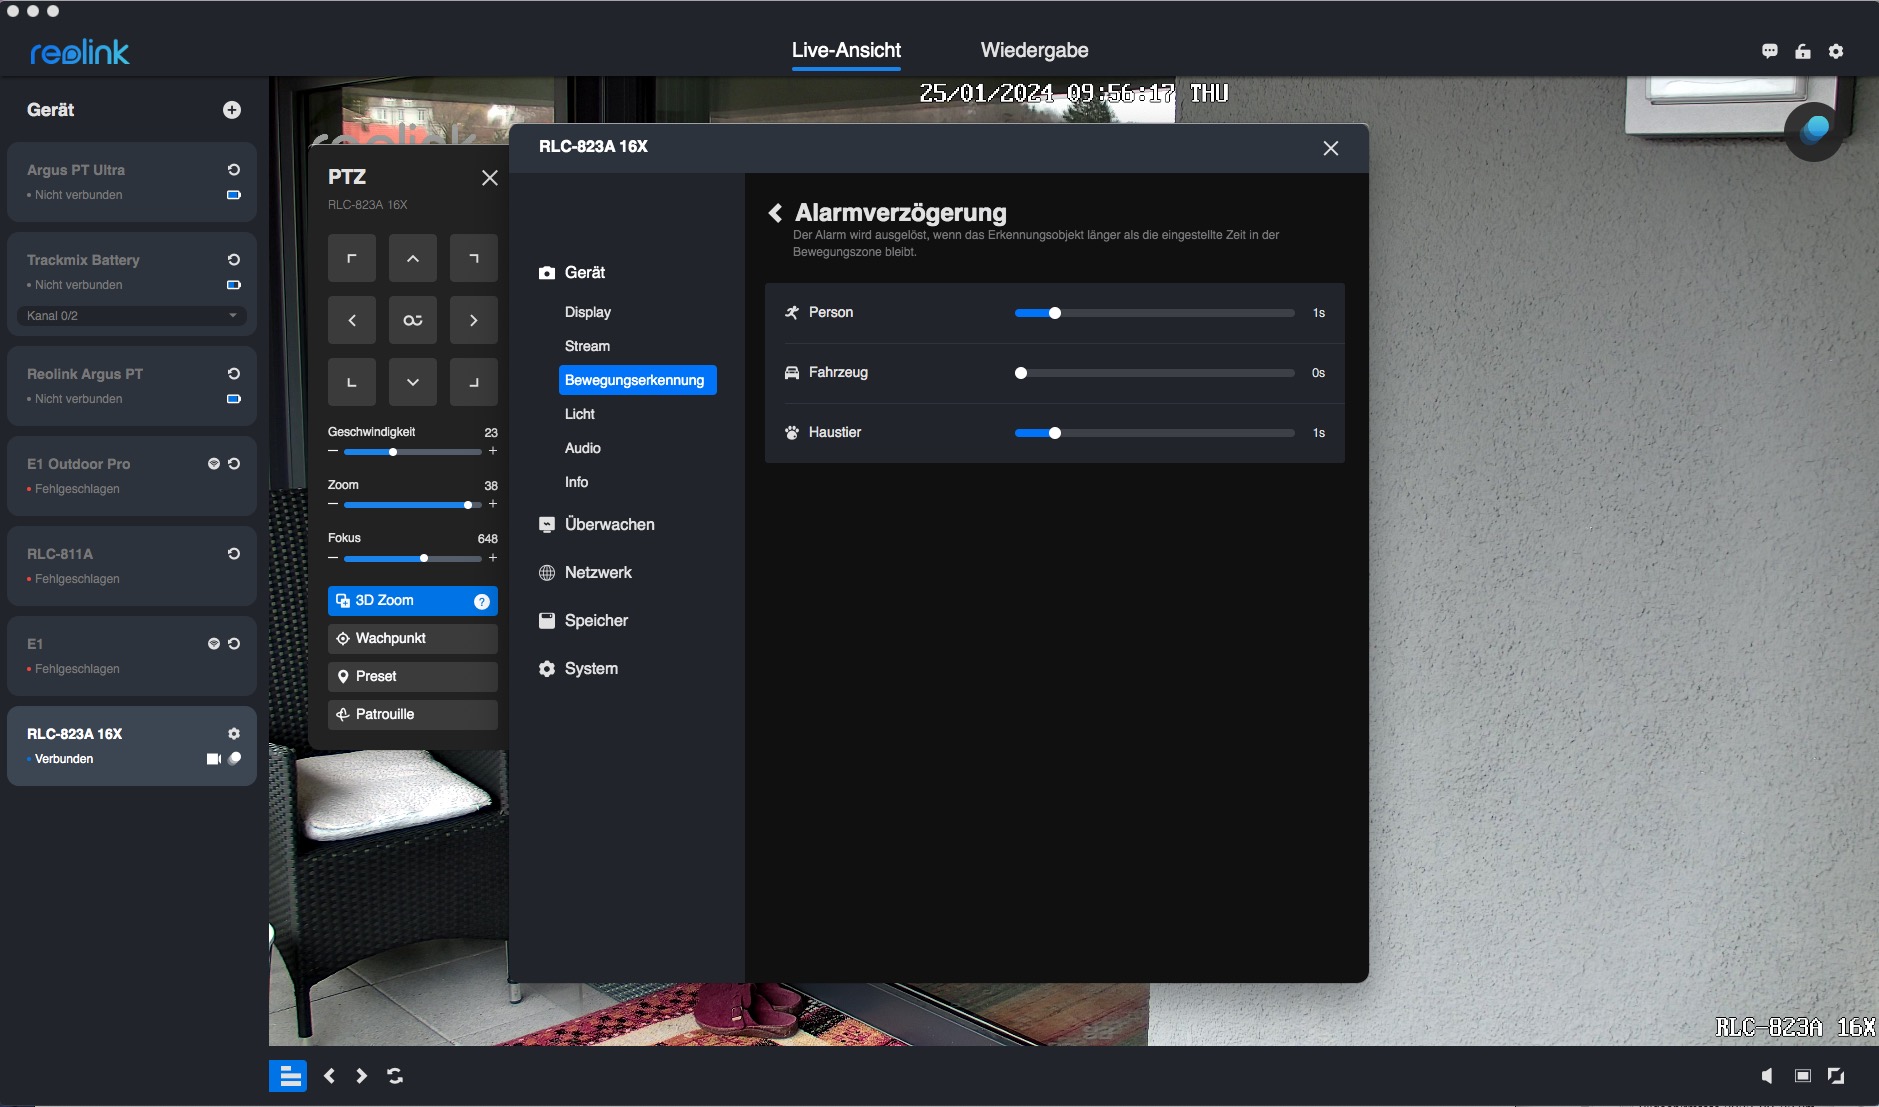Click the Patrouille button

click(412, 715)
